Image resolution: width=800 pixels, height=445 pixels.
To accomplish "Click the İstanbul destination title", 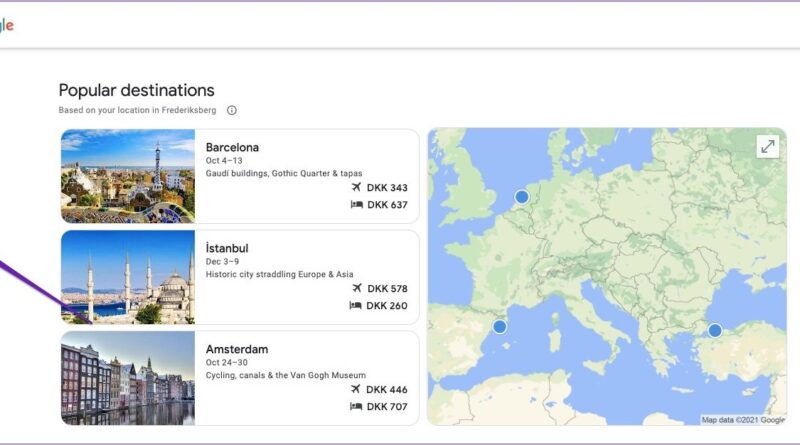I will click(x=227, y=248).
